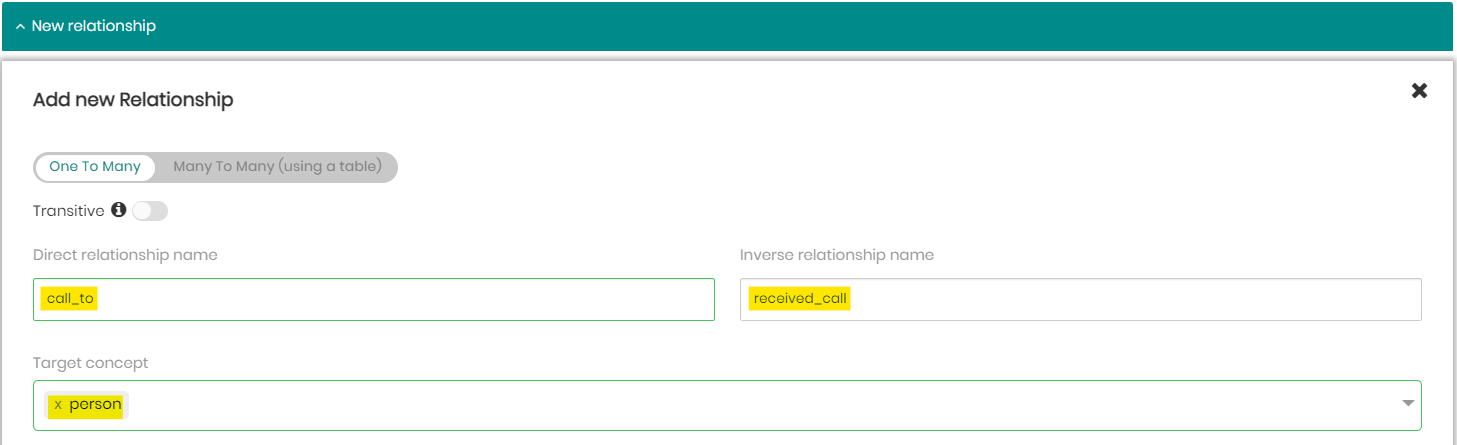The image size is (1457, 445).
Task: Click the person tag in Target concept
Action: coord(95,405)
